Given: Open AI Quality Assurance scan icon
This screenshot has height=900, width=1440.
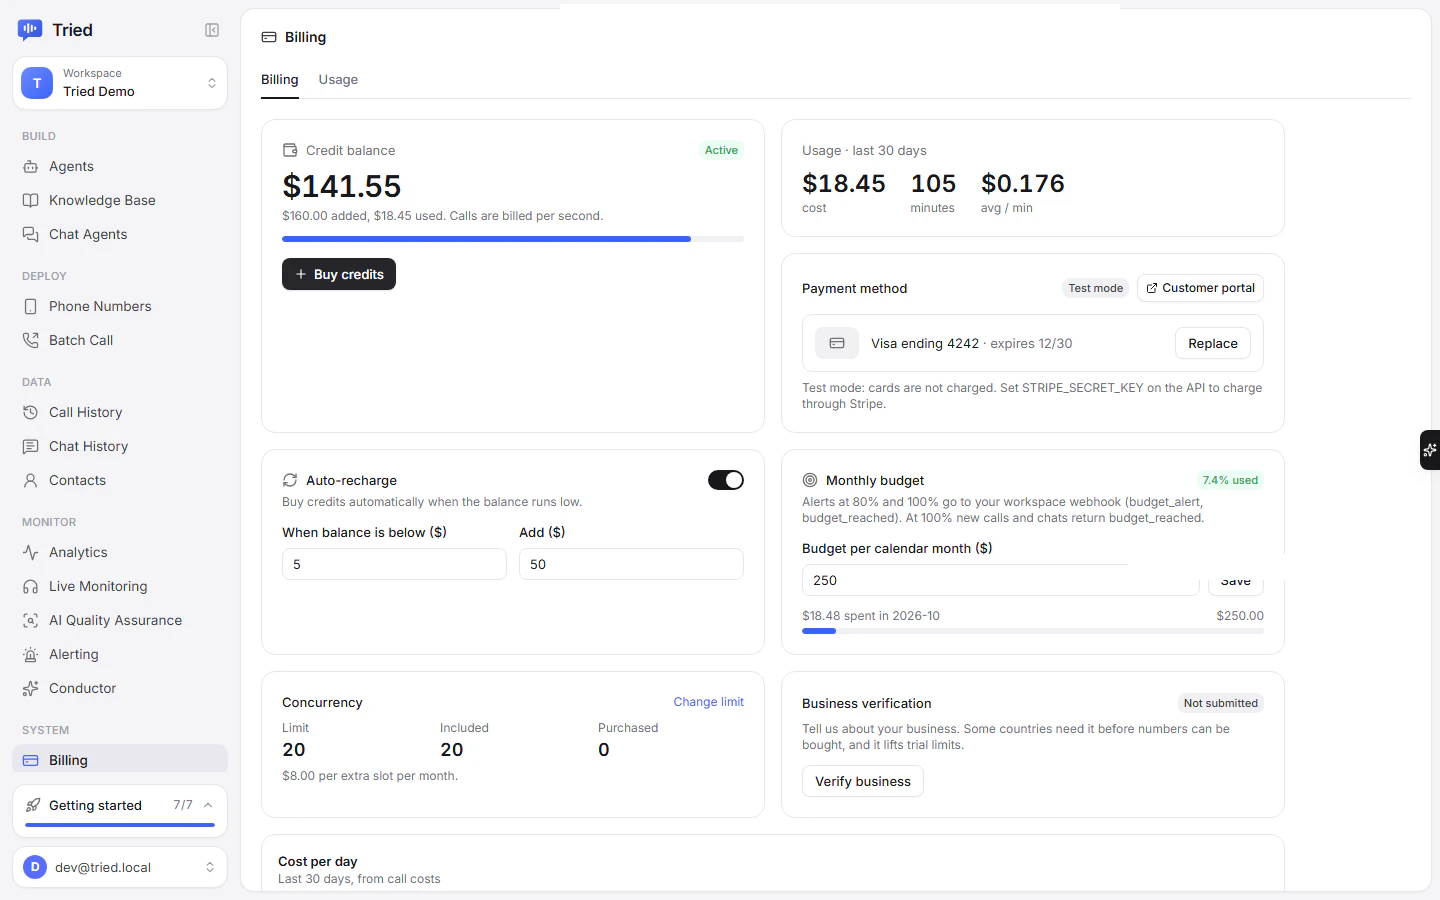Looking at the screenshot, I should pos(31,621).
